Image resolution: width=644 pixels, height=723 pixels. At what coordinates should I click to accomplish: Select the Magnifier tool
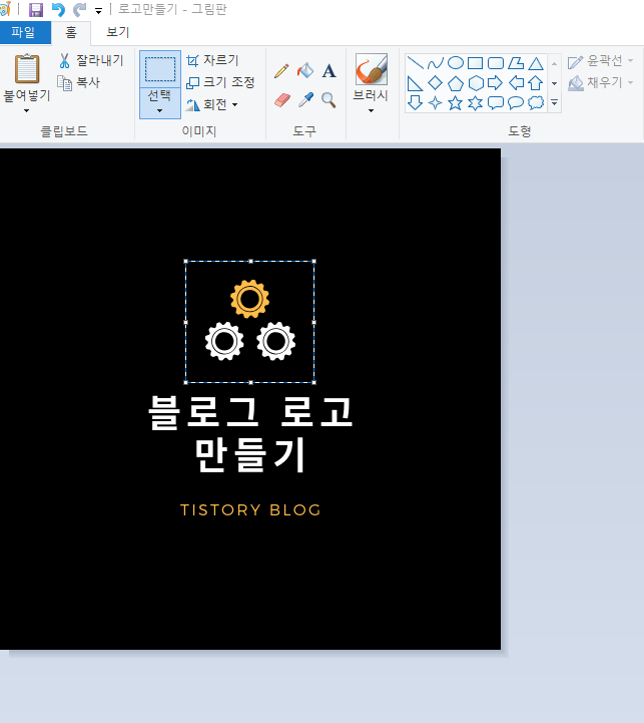[x=329, y=100]
